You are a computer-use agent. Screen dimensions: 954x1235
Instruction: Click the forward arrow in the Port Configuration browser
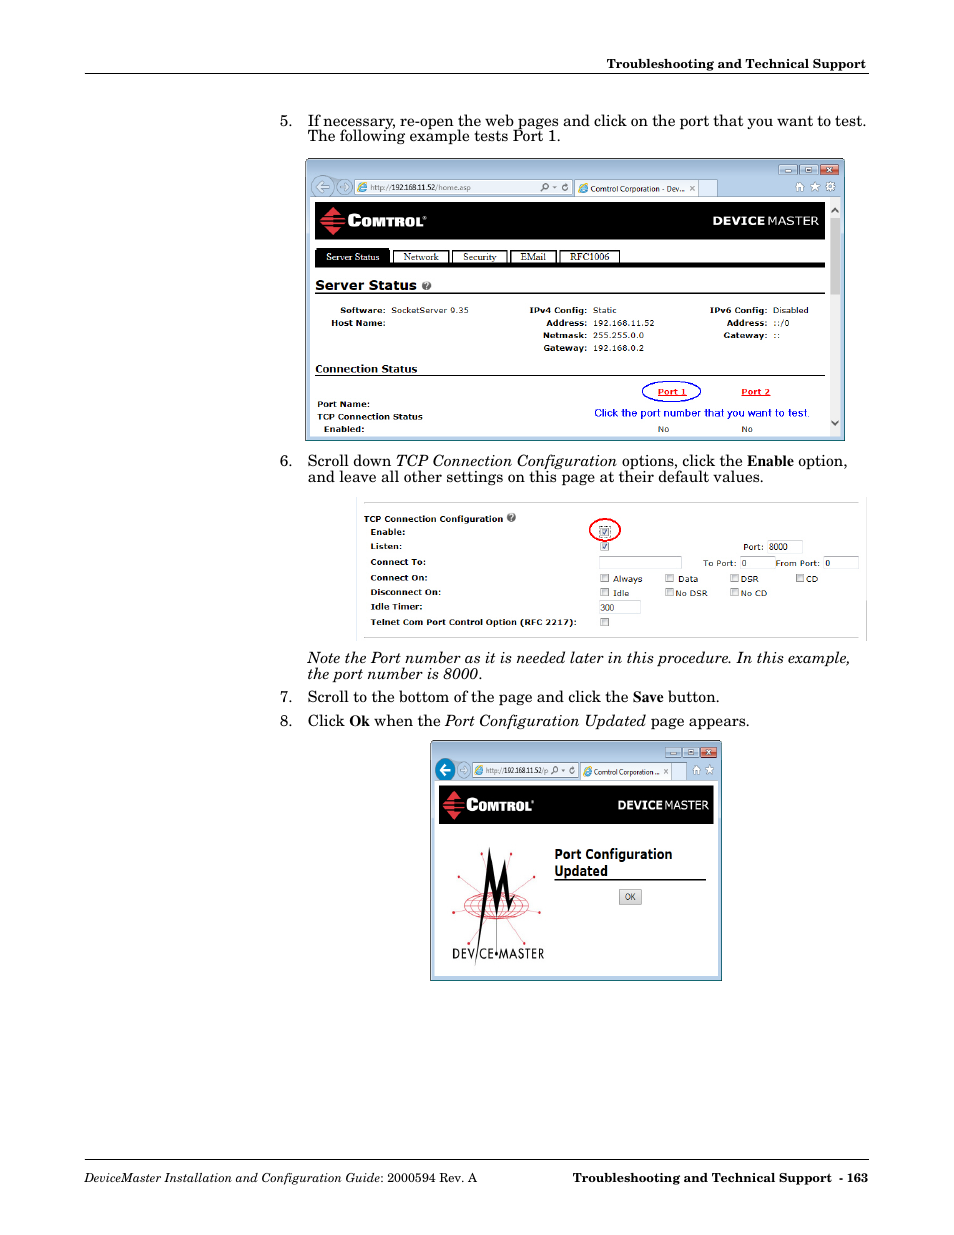(464, 770)
